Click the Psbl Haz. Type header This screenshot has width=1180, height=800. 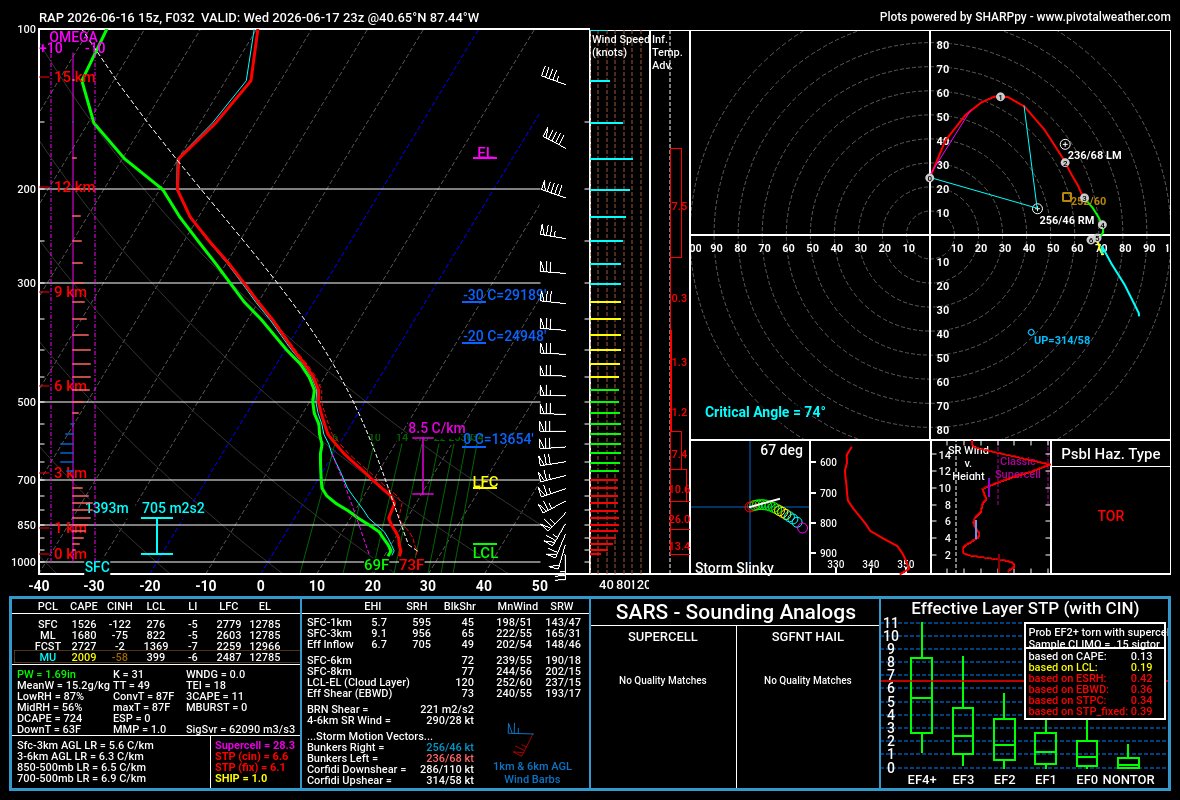click(x=1111, y=454)
